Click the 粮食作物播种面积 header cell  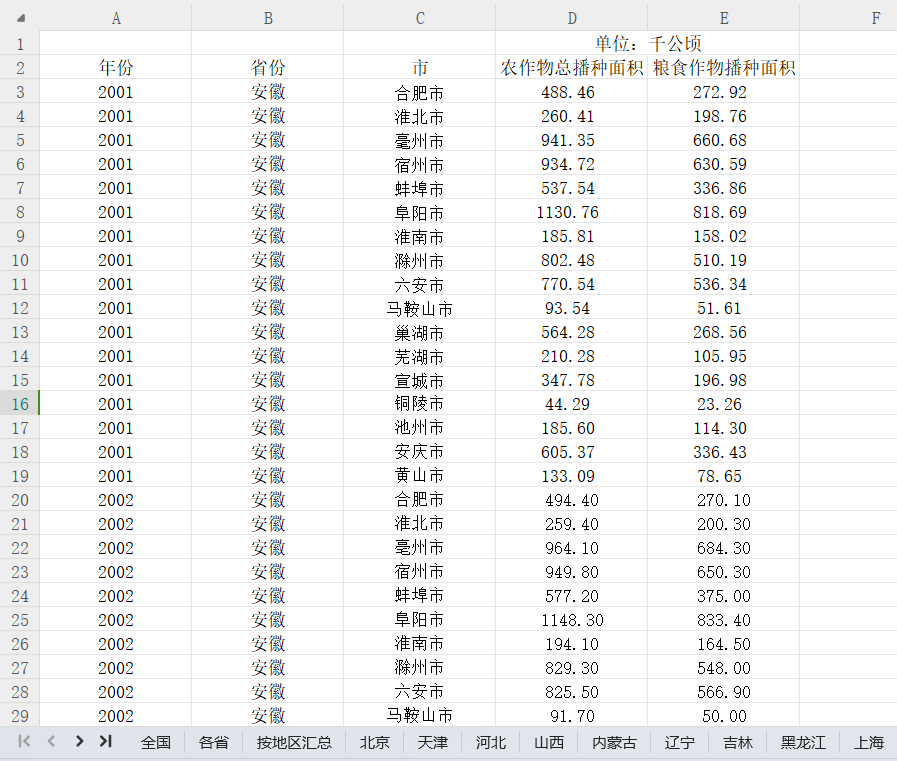pos(723,68)
